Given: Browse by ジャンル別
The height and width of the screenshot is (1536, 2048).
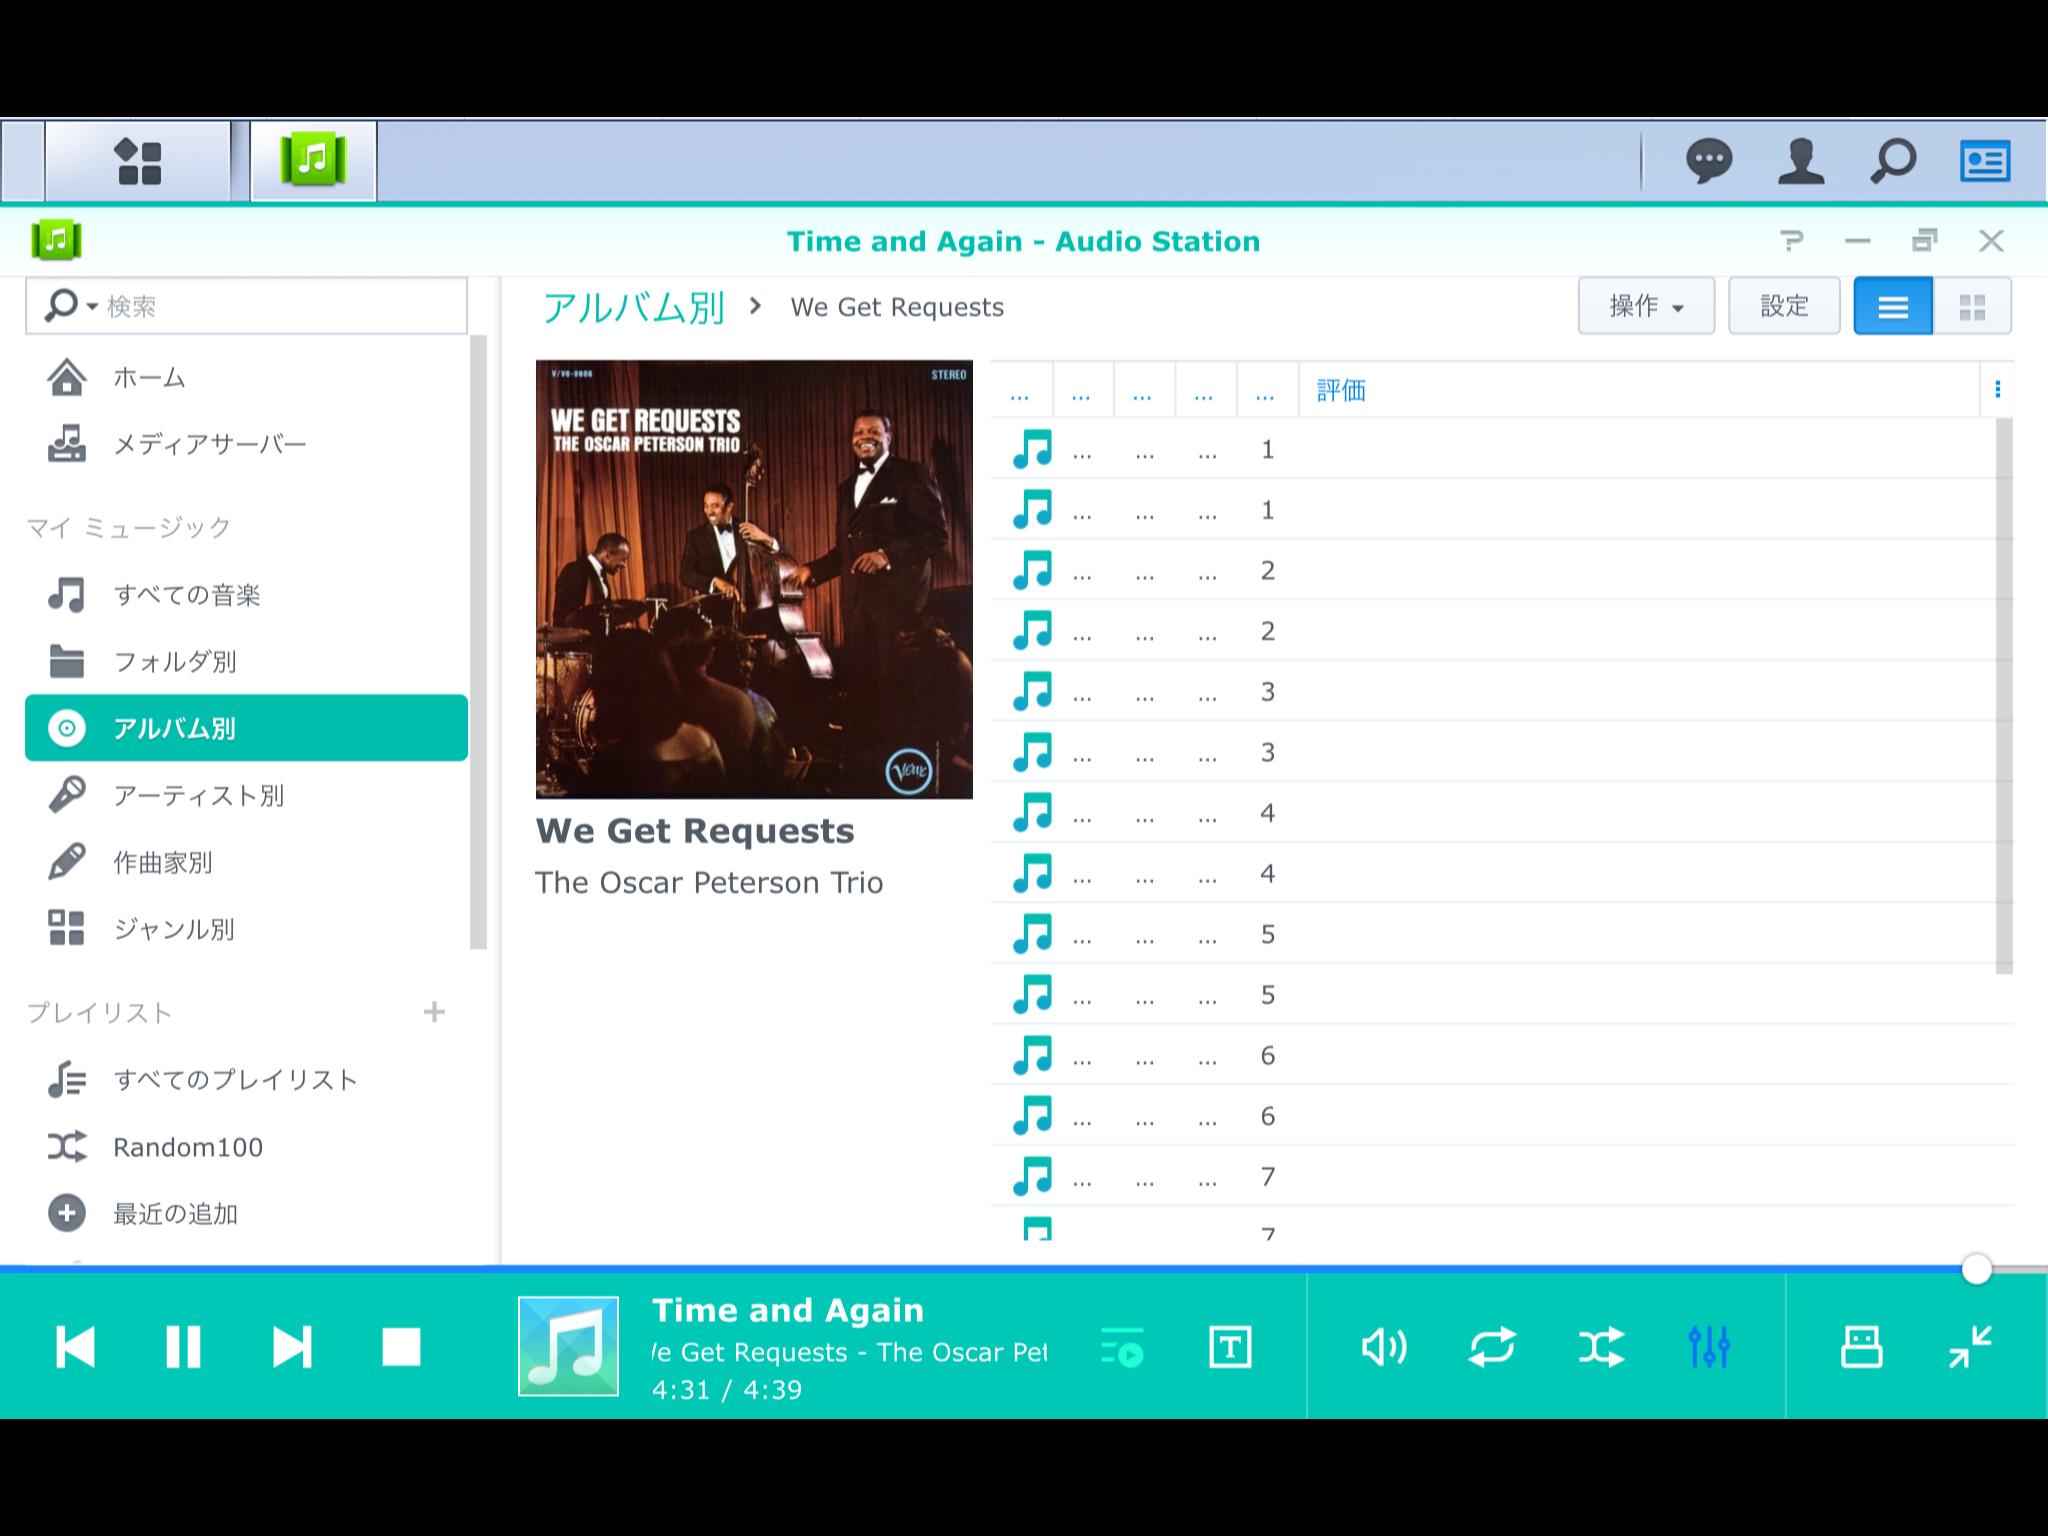Looking at the screenshot, I should coord(246,929).
